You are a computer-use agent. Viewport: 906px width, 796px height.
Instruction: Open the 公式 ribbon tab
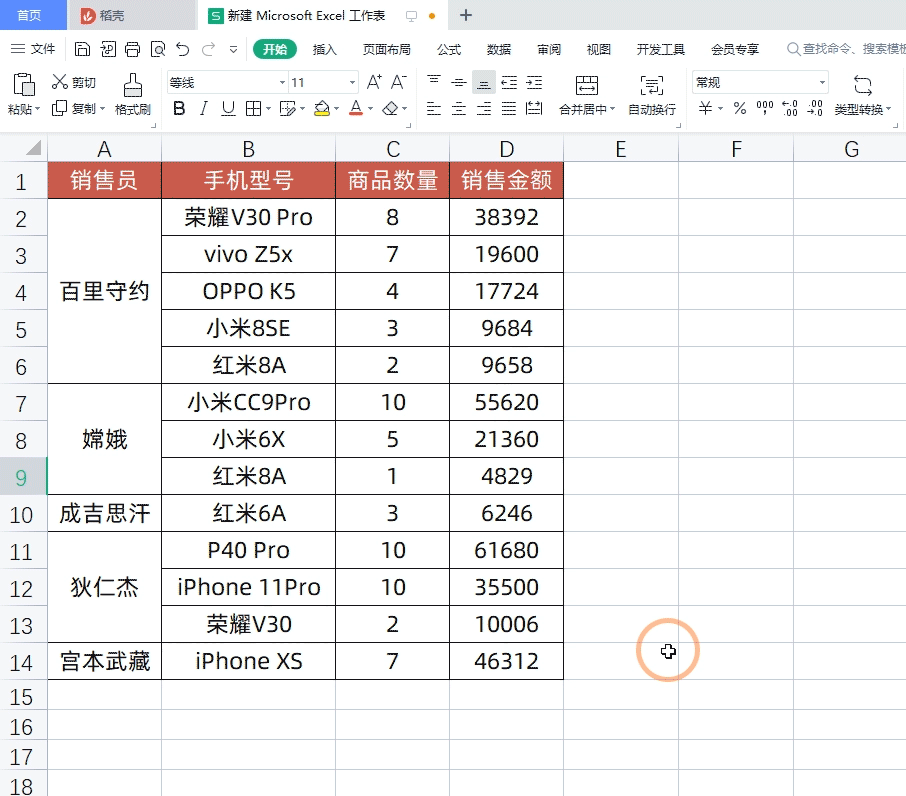448,48
